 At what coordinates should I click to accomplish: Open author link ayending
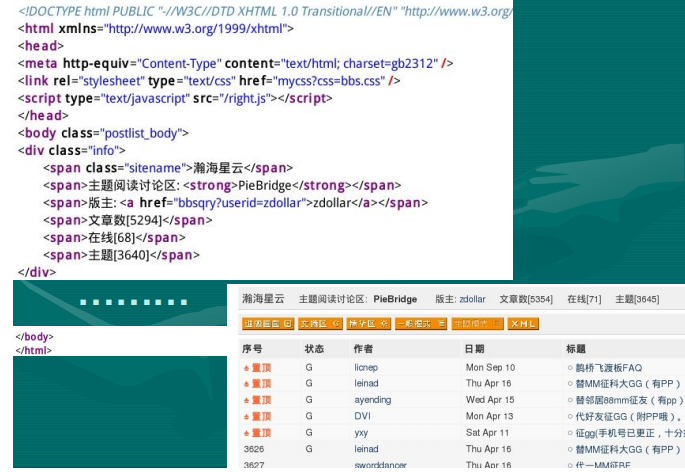click(373, 399)
